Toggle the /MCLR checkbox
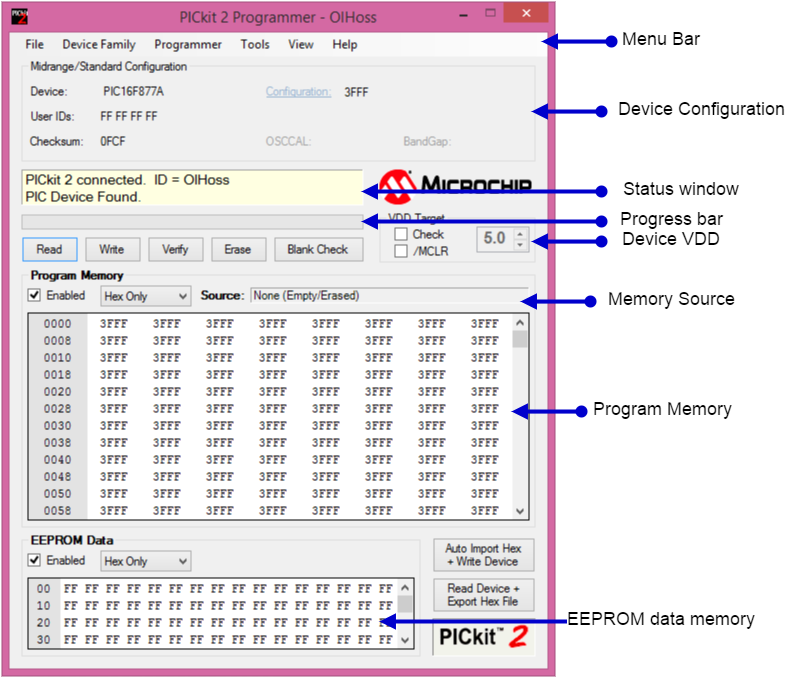This screenshot has width=787, height=678. tap(401, 251)
